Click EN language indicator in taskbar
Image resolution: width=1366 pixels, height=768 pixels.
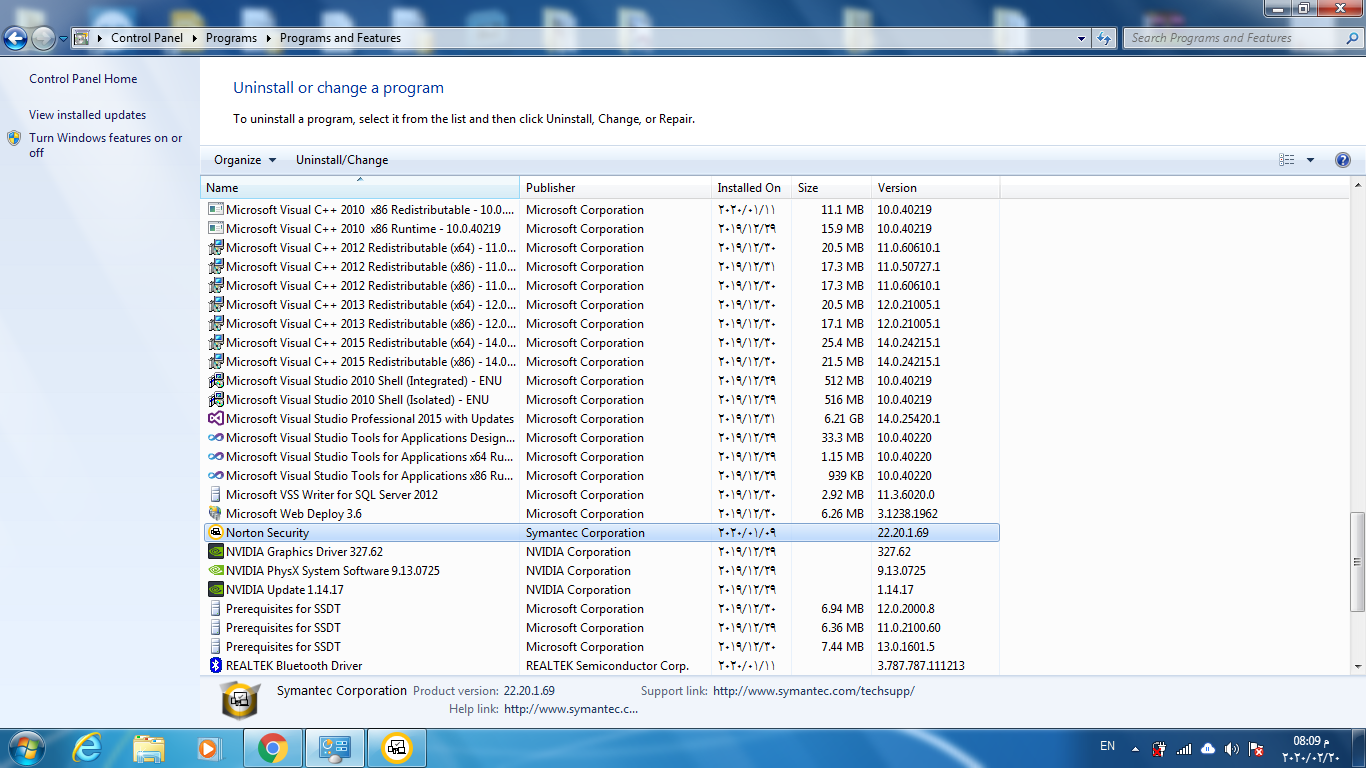(1107, 746)
